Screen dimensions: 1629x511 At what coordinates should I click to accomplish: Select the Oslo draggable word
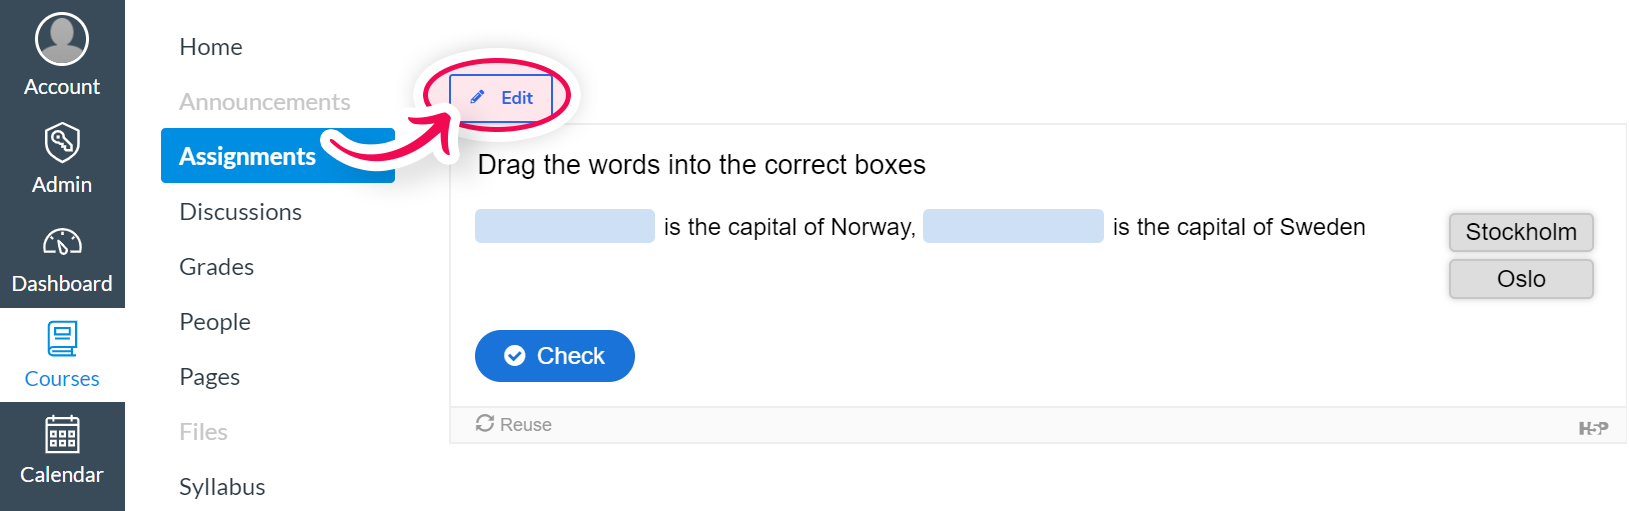click(1521, 279)
